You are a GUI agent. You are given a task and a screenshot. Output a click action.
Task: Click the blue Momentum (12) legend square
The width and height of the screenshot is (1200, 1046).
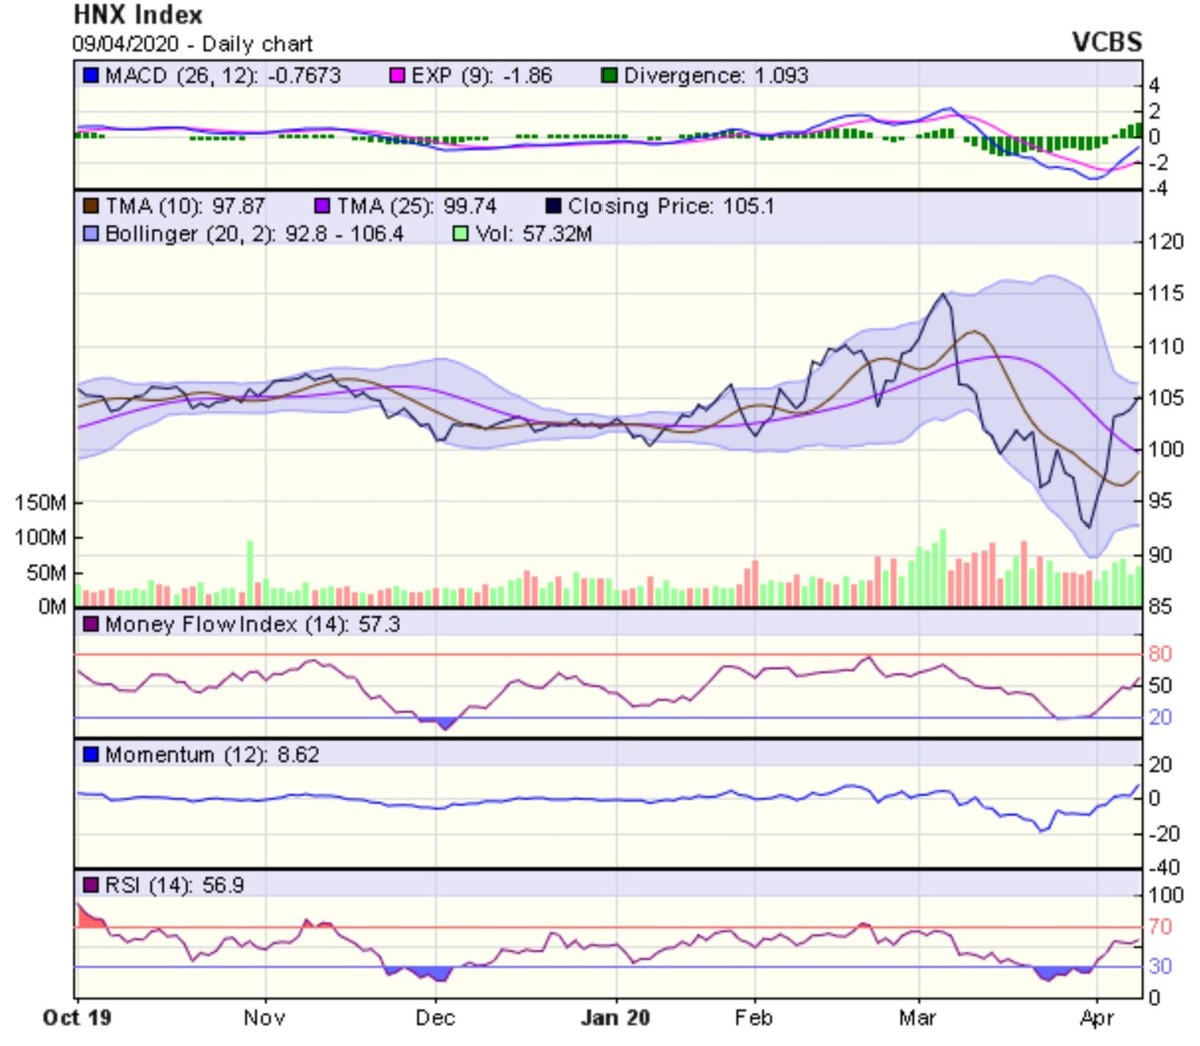coord(91,755)
